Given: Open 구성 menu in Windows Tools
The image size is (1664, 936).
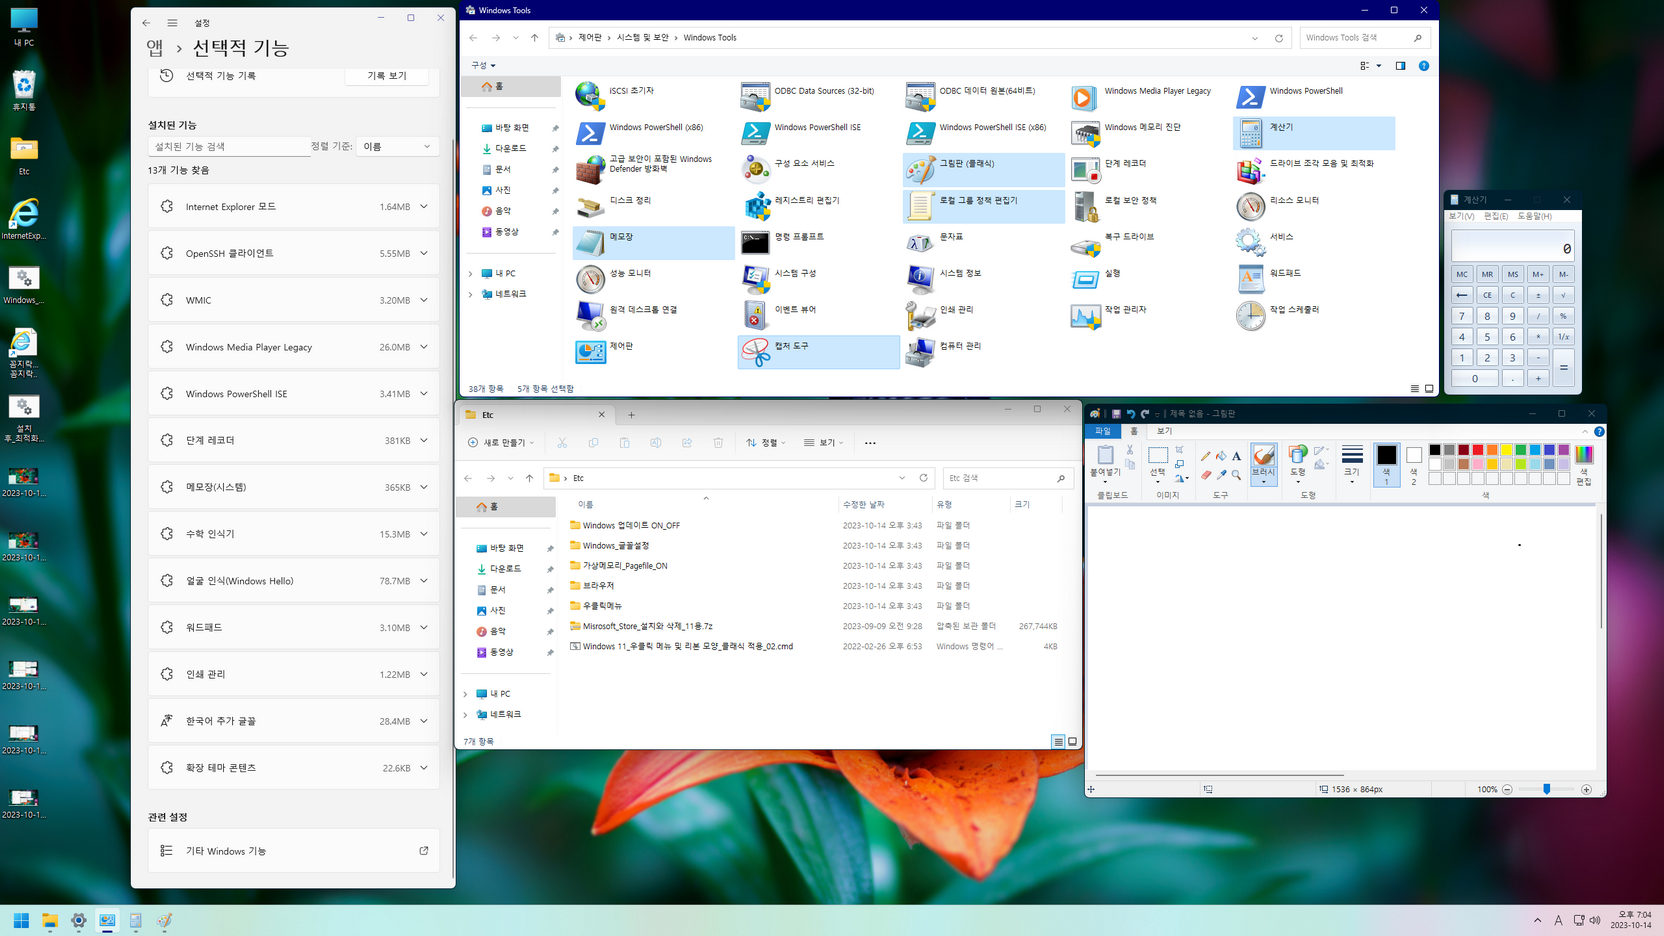Looking at the screenshot, I should 483,66.
